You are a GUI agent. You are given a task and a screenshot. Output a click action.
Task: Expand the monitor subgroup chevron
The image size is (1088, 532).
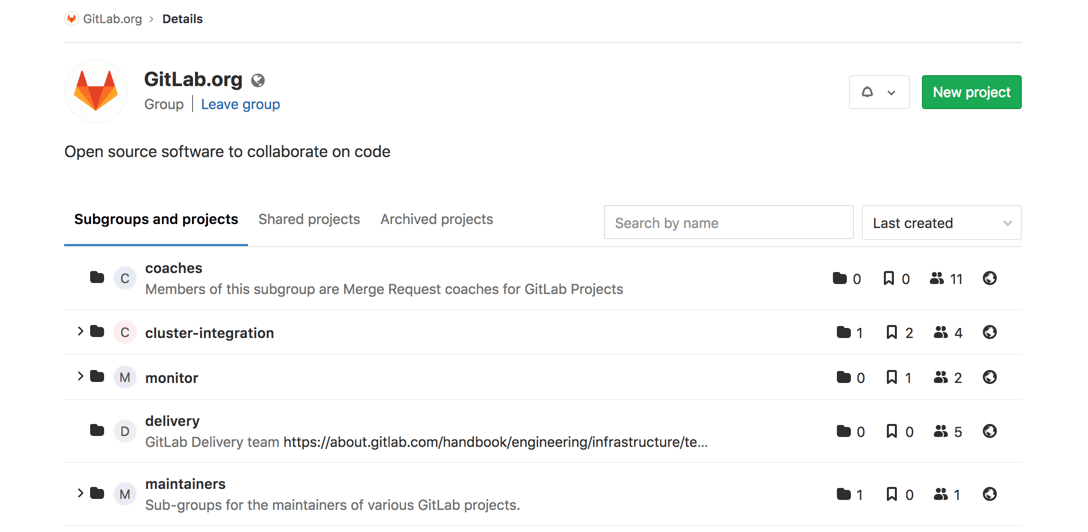pos(80,377)
